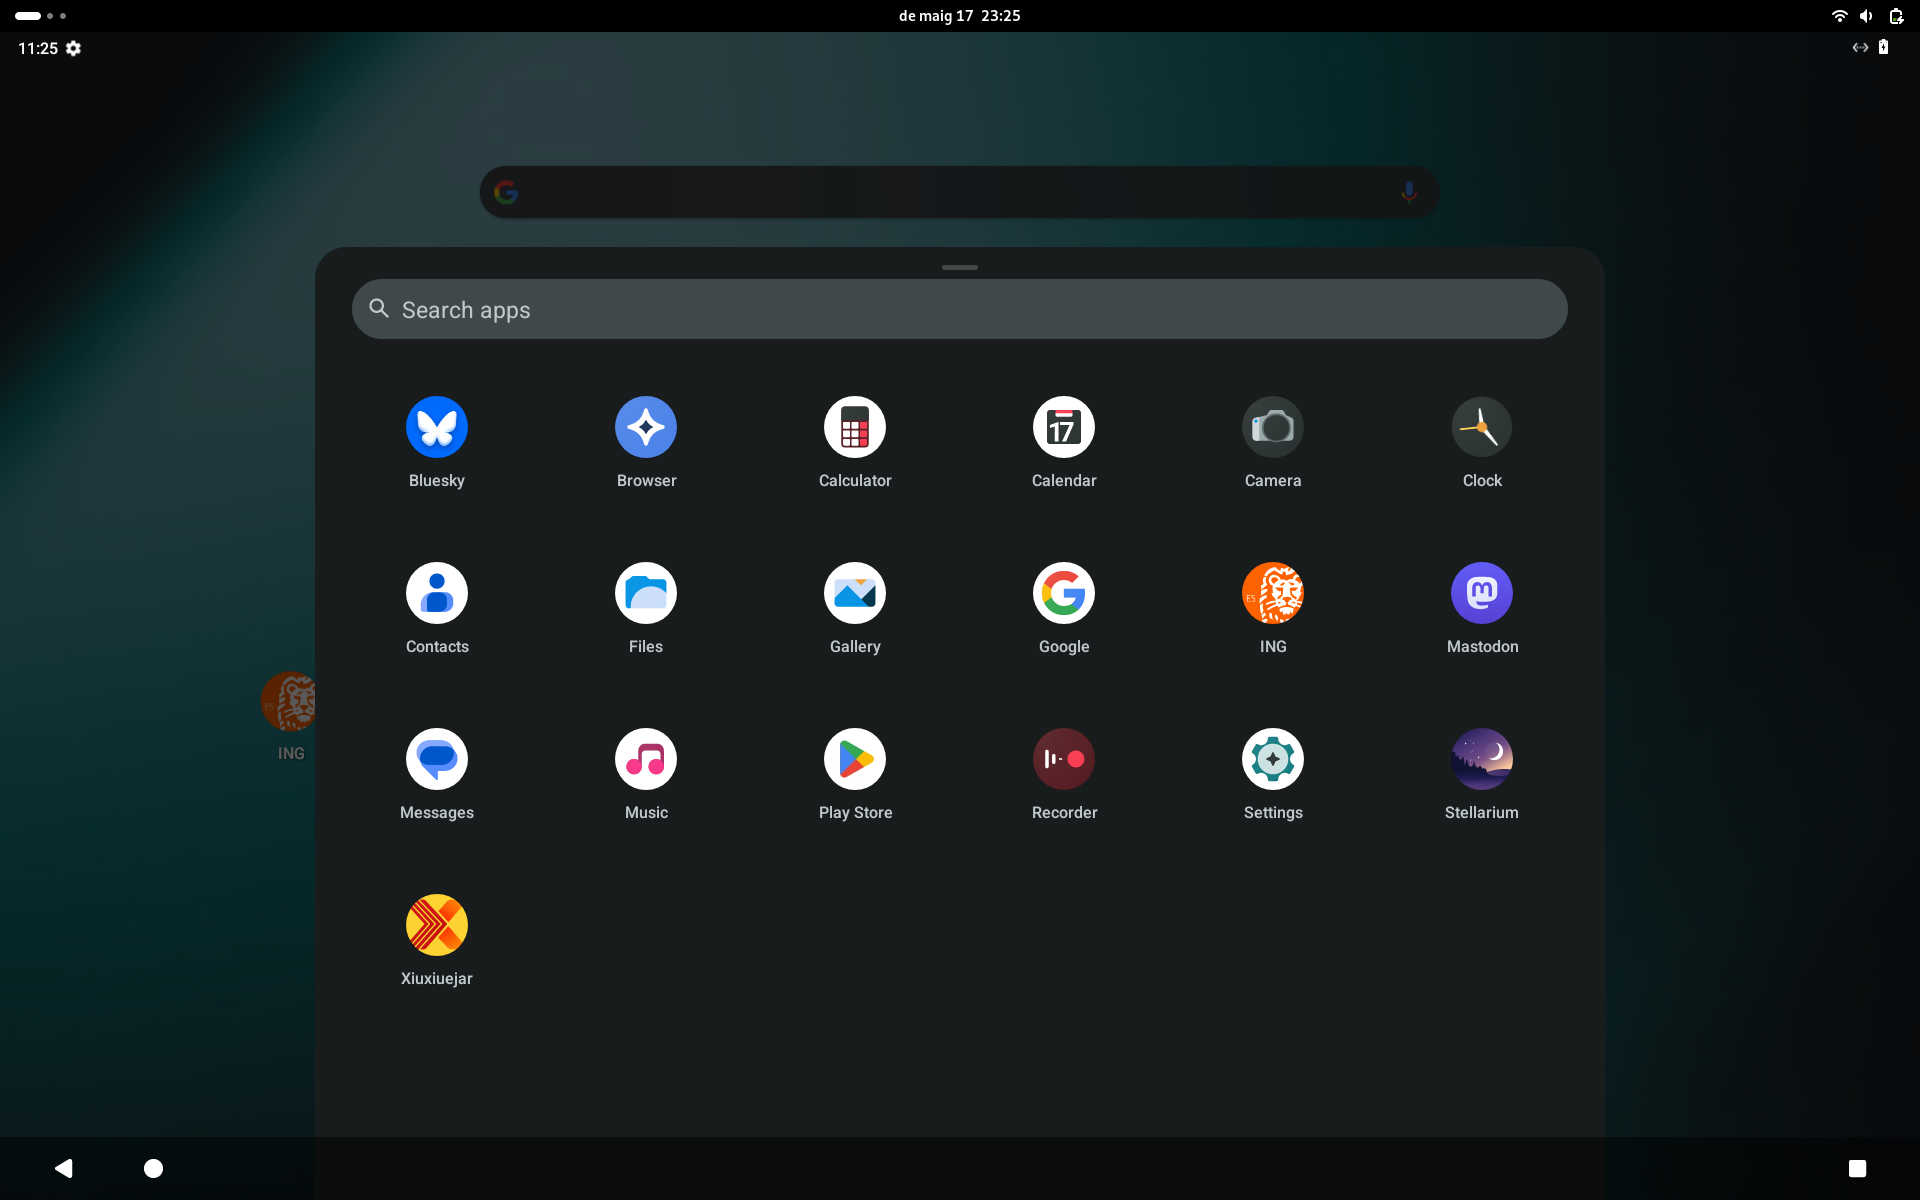The width and height of the screenshot is (1920, 1200).
Task: Click the magnifier icon in Search apps
Action: tap(379, 308)
